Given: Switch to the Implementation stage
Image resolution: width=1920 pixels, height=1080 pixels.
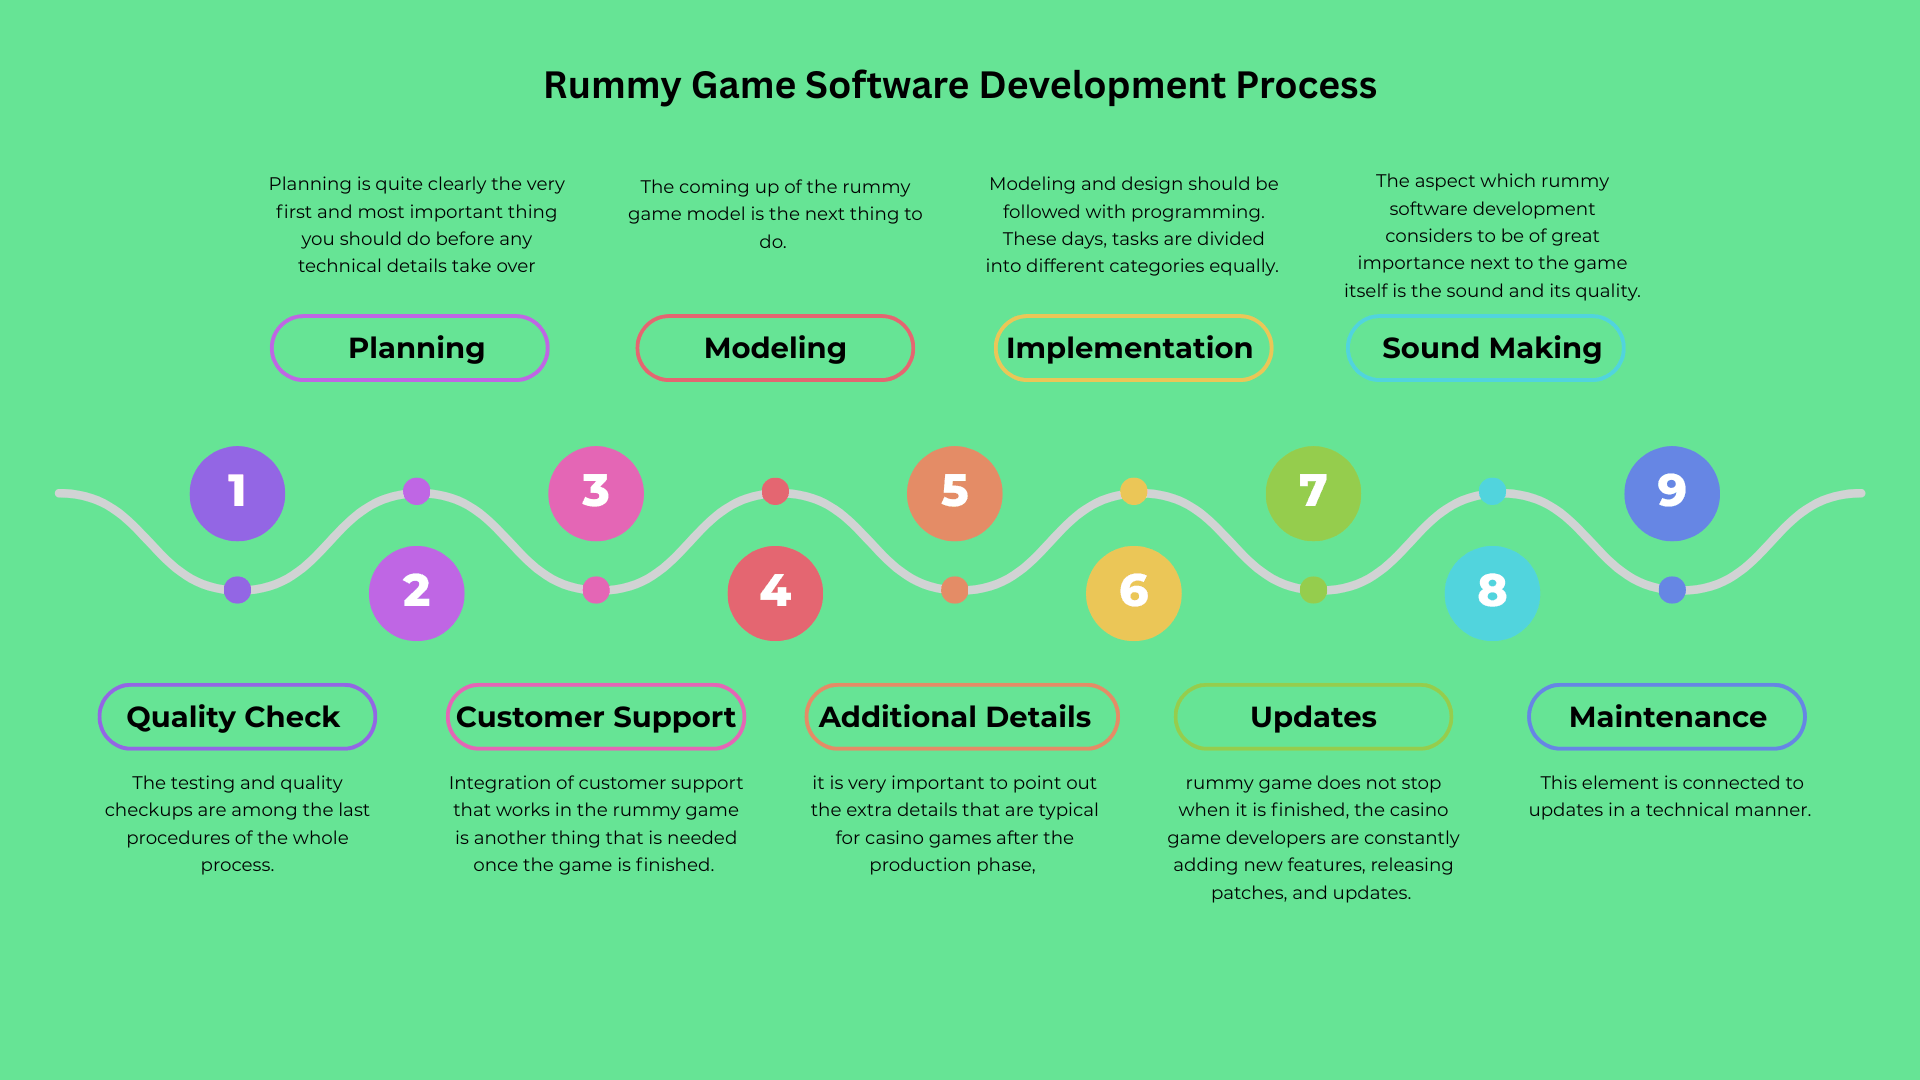Looking at the screenshot, I should tap(1133, 348).
